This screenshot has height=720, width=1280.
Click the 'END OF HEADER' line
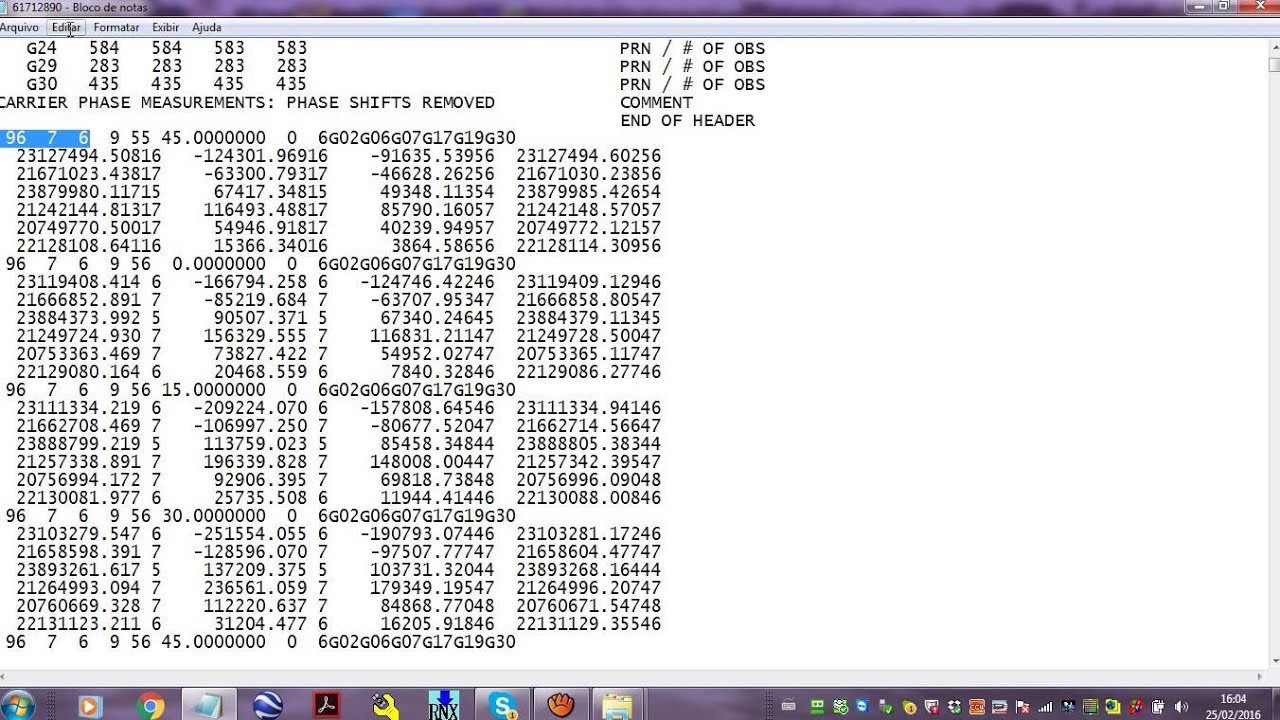coord(687,120)
